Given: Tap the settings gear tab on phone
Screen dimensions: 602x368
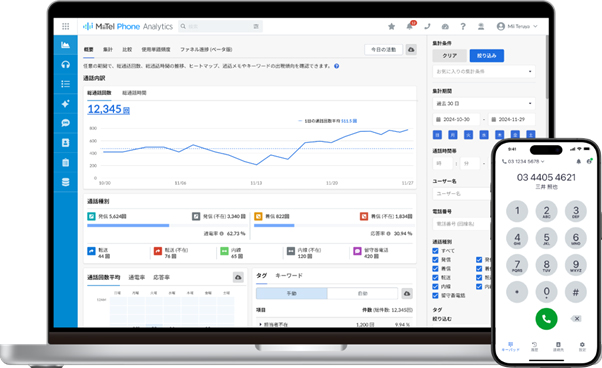Looking at the screenshot, I should click(x=582, y=346).
